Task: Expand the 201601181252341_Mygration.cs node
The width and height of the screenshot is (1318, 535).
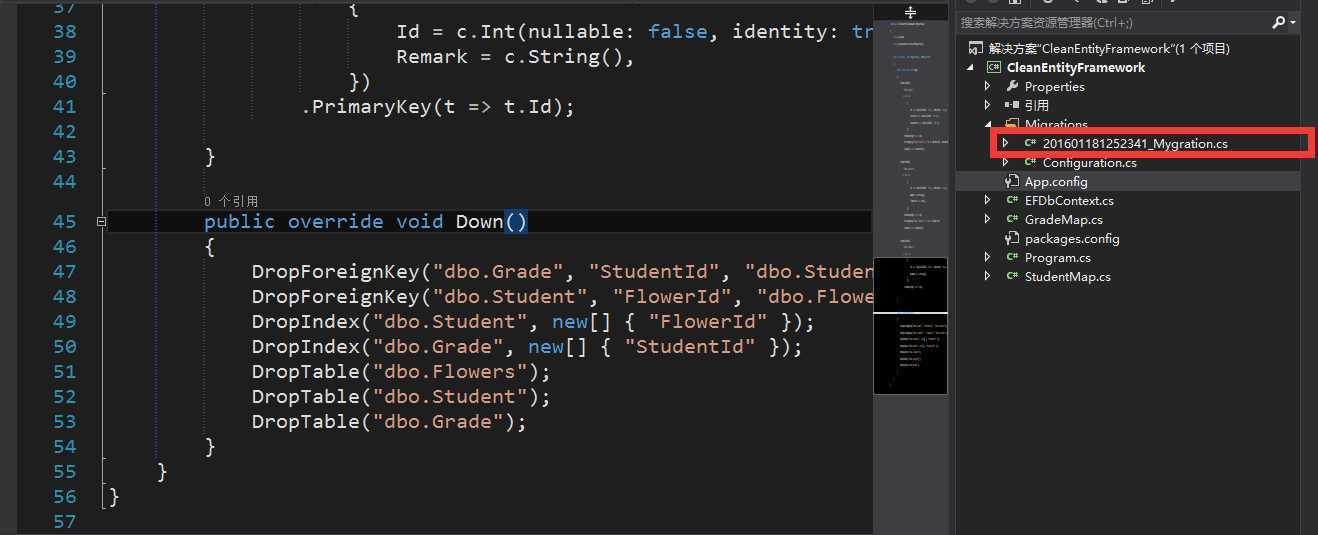Action: [x=1006, y=143]
